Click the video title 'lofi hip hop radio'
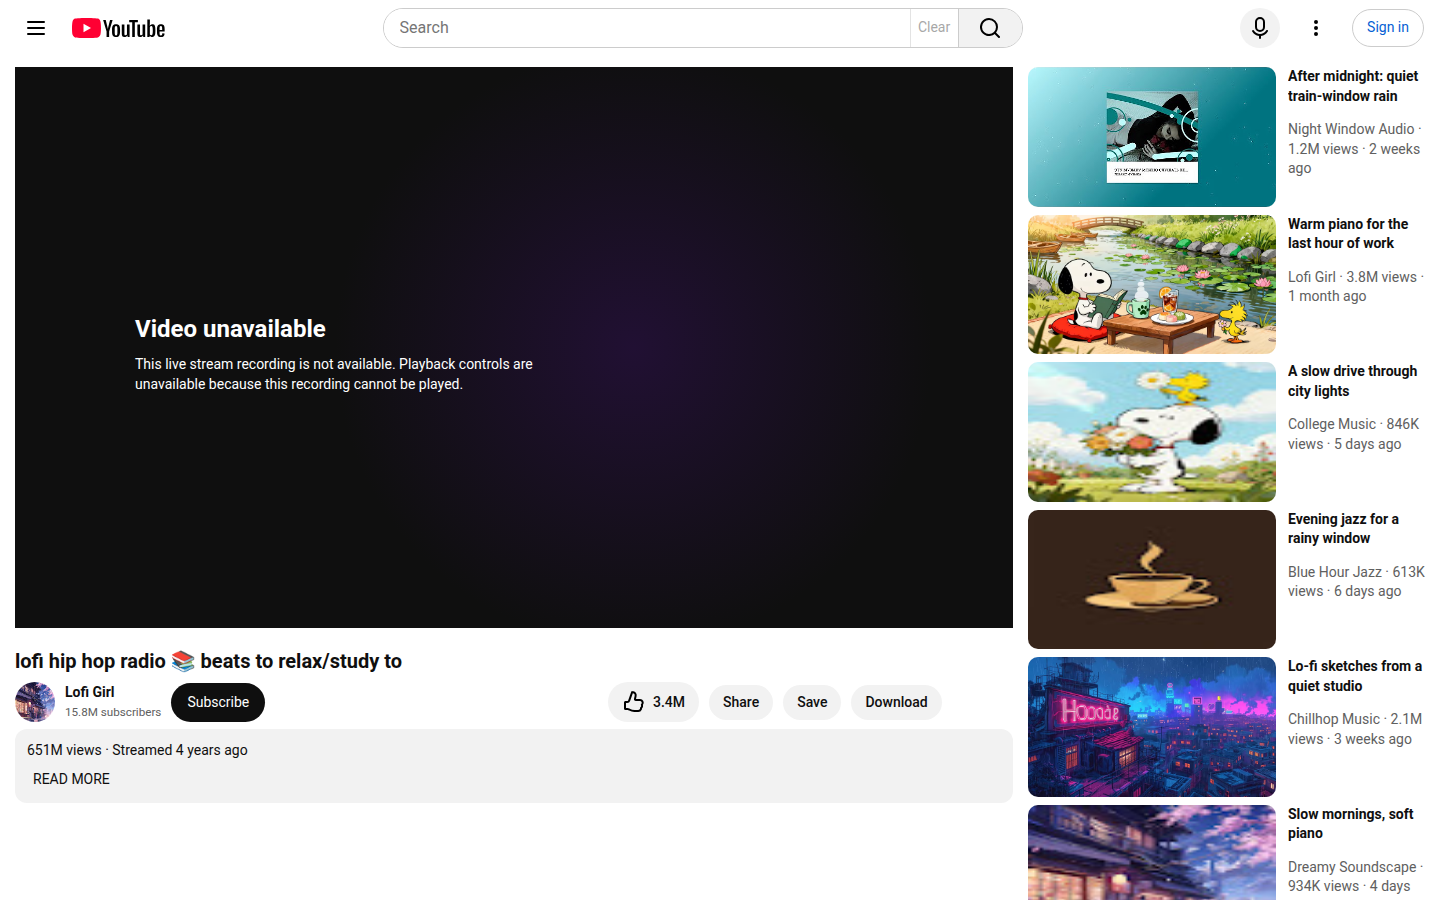The width and height of the screenshot is (1440, 900). (x=208, y=661)
